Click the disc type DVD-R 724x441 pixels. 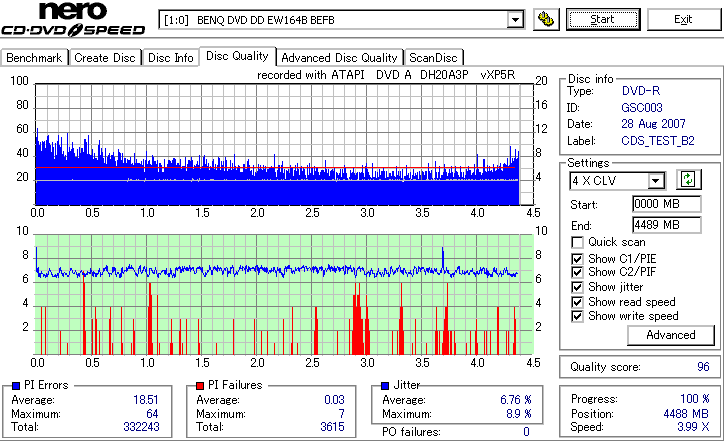pos(641,91)
